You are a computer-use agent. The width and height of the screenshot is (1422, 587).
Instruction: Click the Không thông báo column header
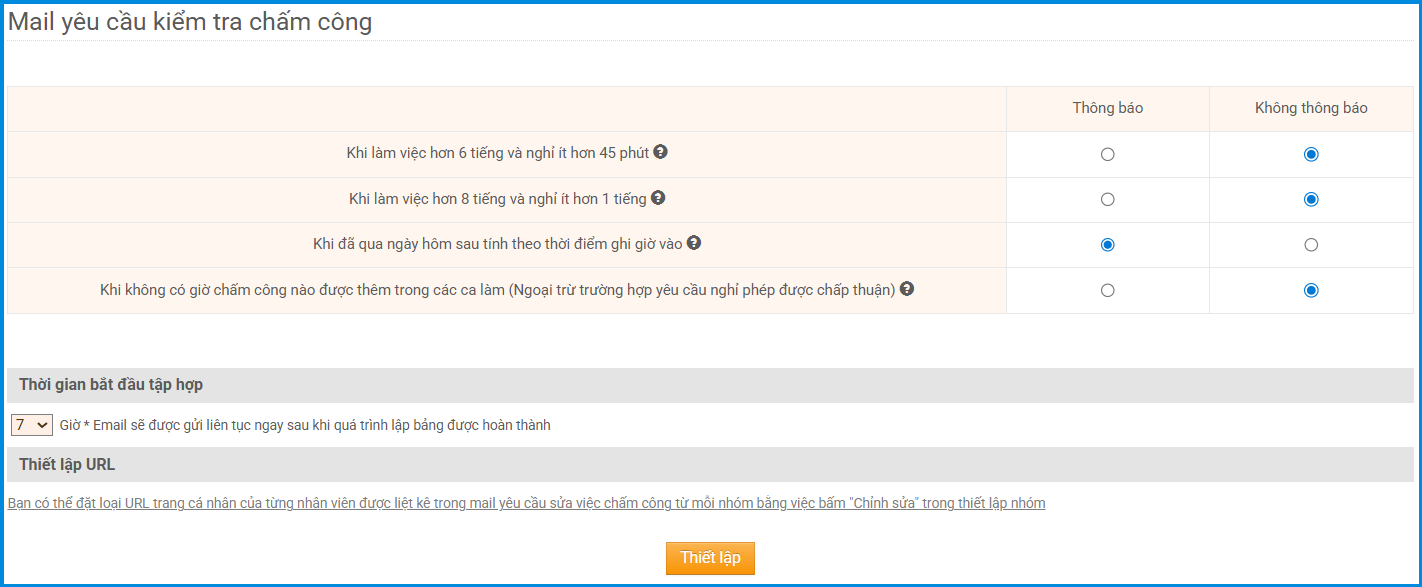point(1311,108)
